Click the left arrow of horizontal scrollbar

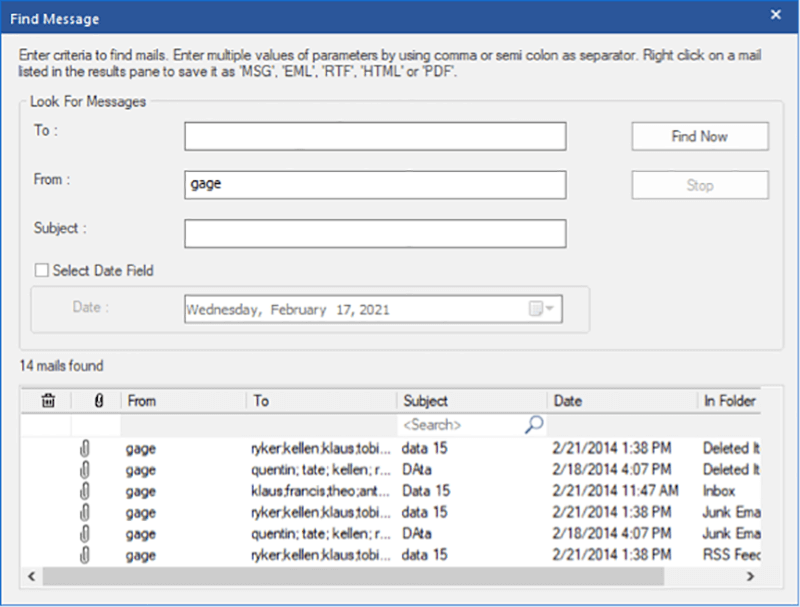[x=29, y=577]
